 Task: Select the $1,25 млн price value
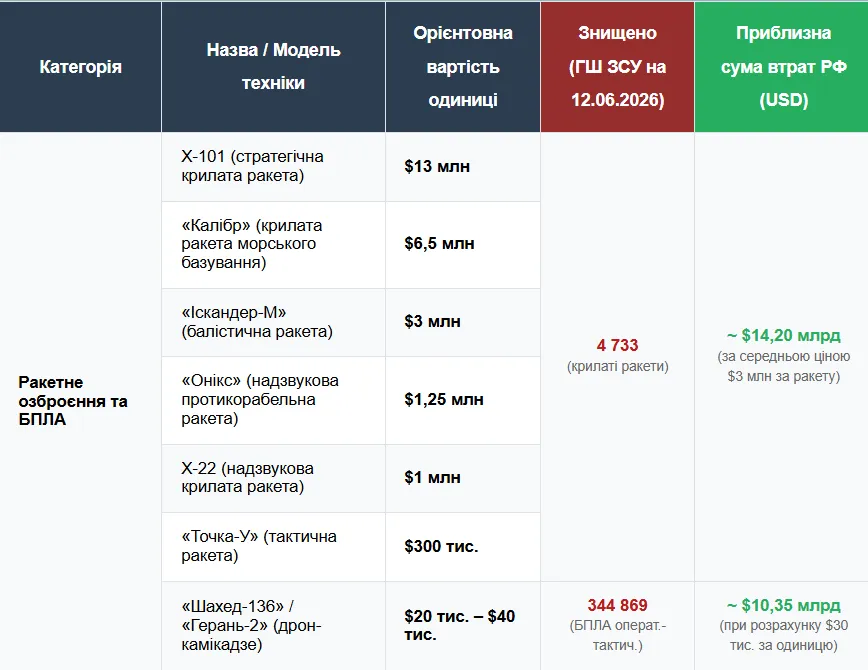point(443,399)
